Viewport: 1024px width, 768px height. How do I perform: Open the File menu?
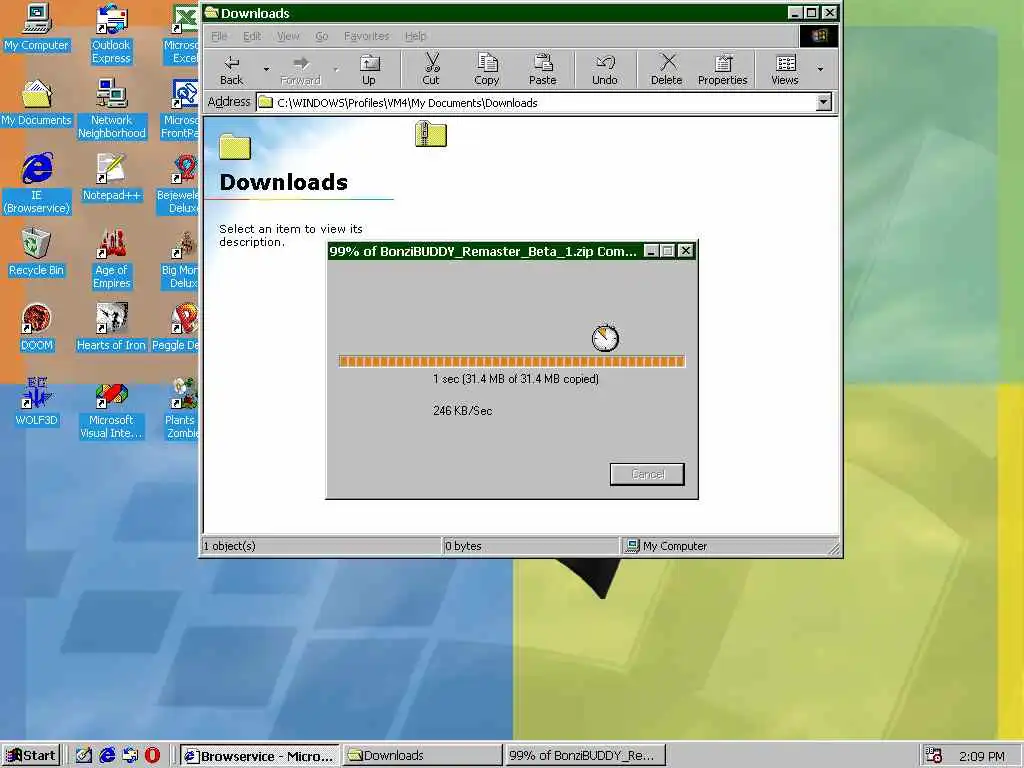(219, 36)
